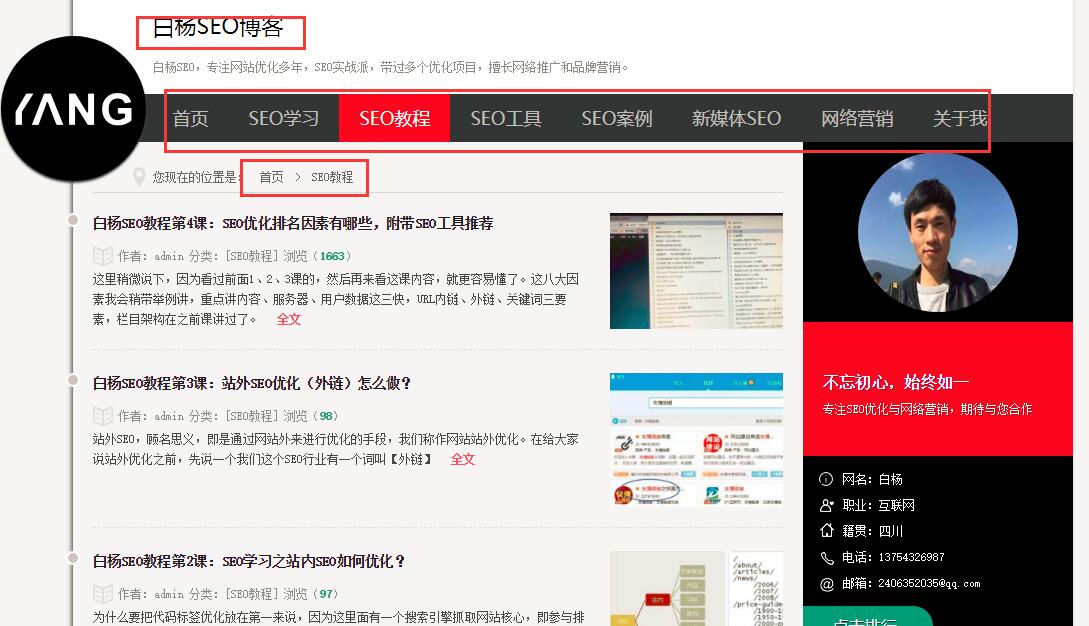Click the book icon beside the 第2课 author line
Image resolution: width=1089 pixels, height=626 pixels.
103,594
